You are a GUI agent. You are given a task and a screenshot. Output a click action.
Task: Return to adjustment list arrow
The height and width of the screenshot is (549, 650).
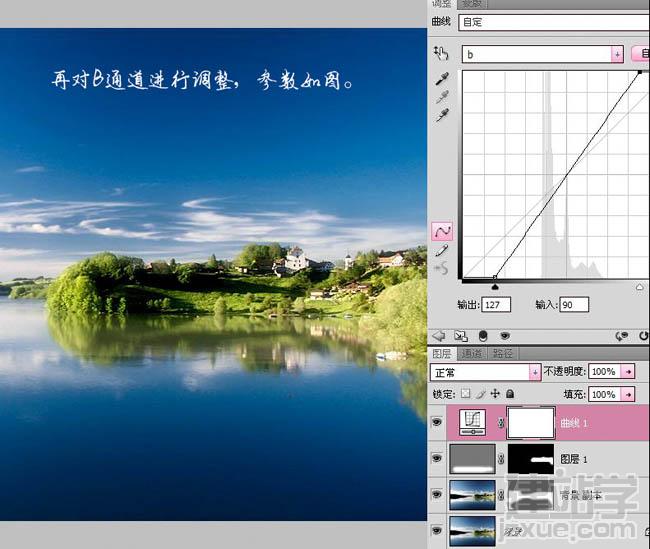(x=439, y=335)
